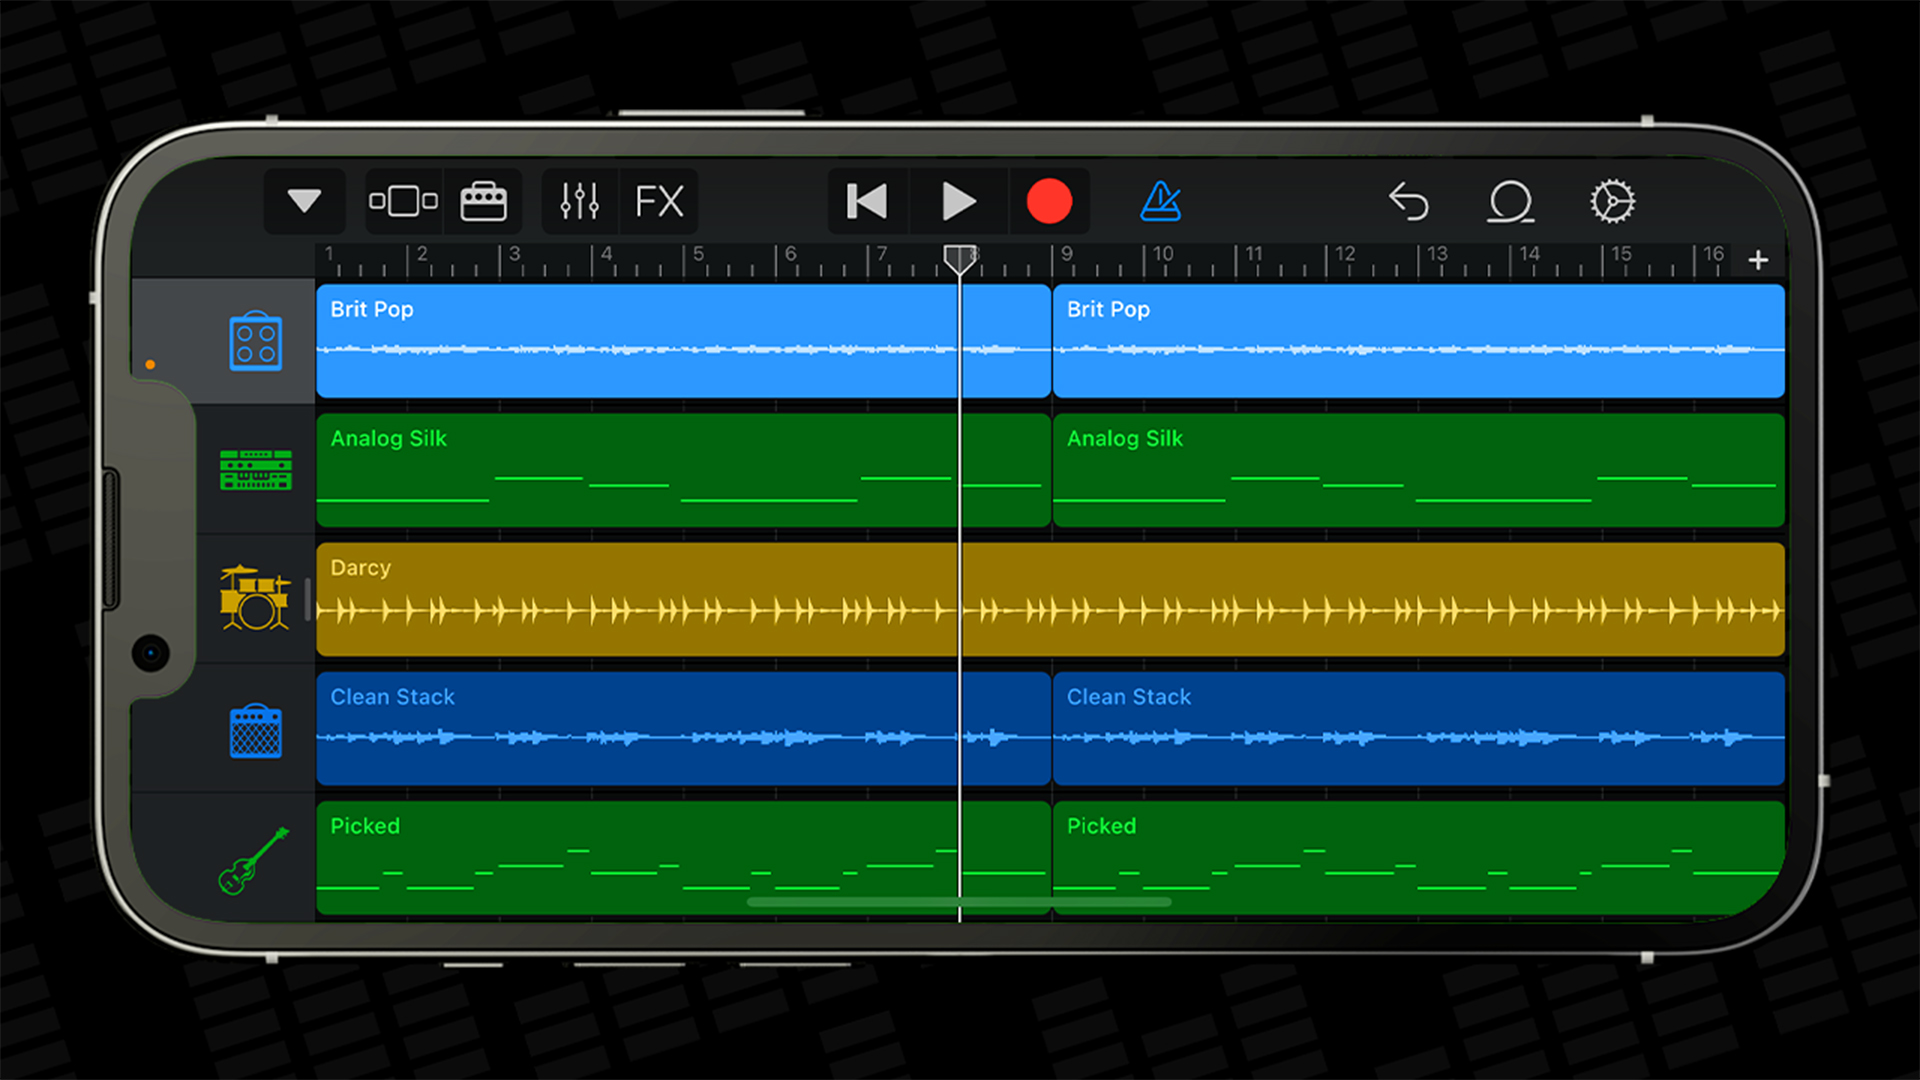Switch to Tracks view button
1920x1080 pixels.
point(403,201)
